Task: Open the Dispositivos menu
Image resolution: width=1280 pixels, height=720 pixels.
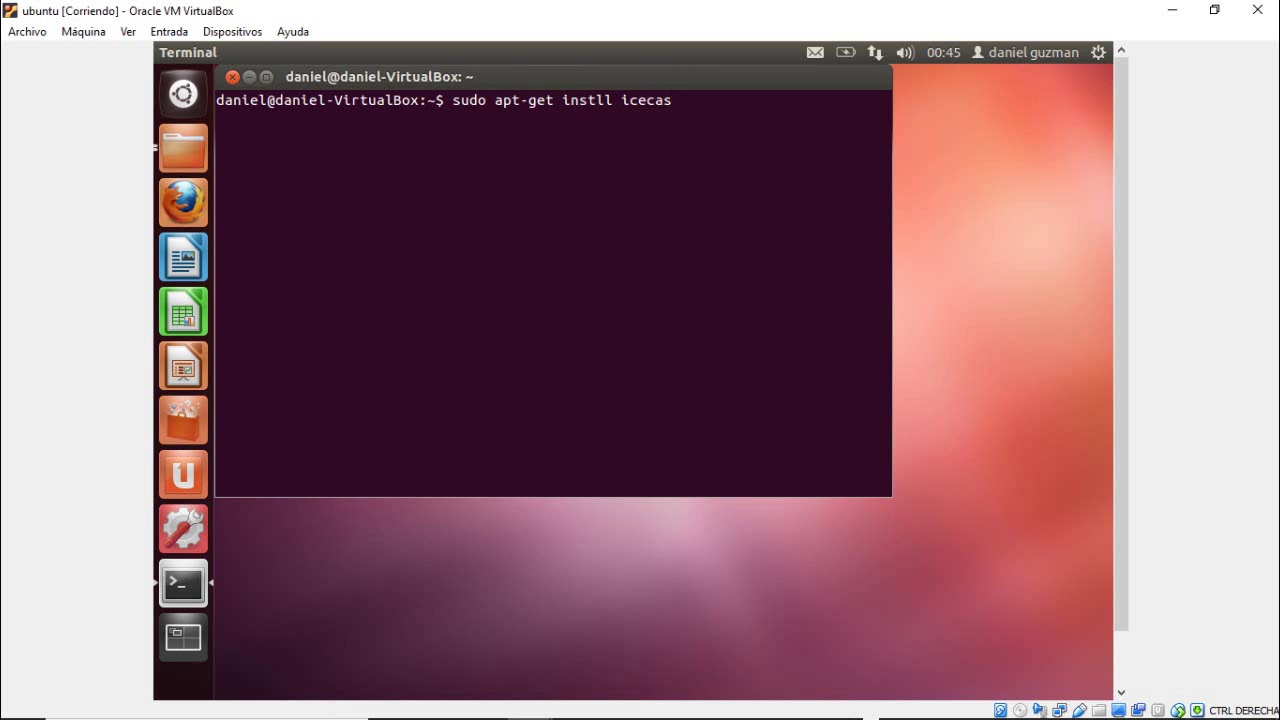Action: point(232,32)
